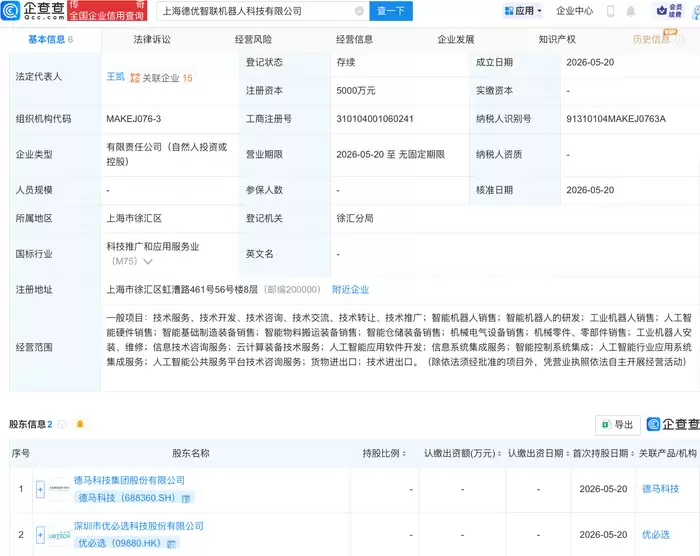Open 德马科技 related product link
The width and height of the screenshot is (700, 556).
(661, 489)
